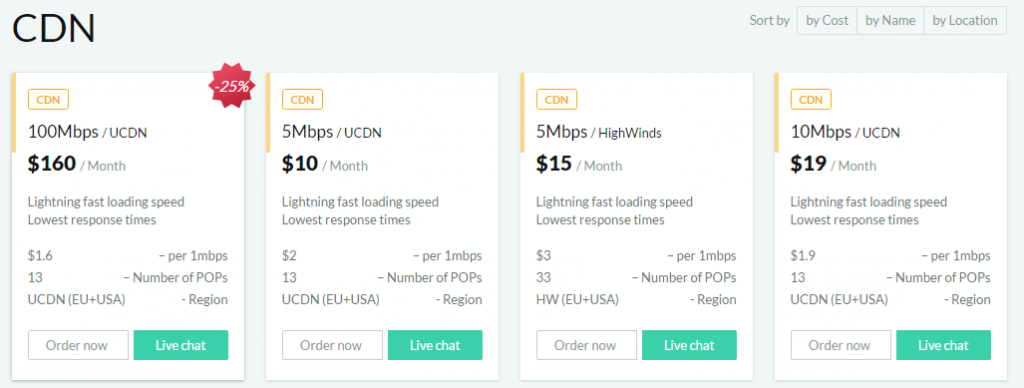Viewport: 1024px width, 388px height.
Task: Start Live chat for 10Mbps plan
Action: click(944, 345)
